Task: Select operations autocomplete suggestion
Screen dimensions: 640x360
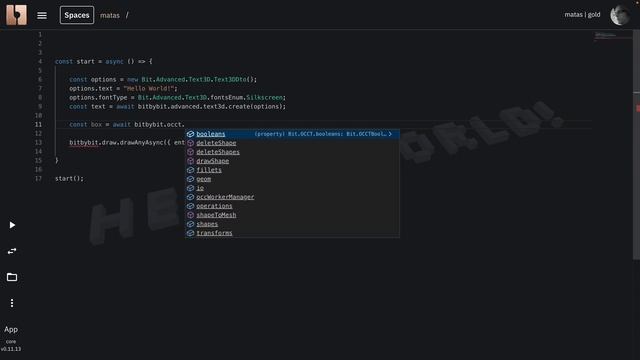Action: click(293, 206)
